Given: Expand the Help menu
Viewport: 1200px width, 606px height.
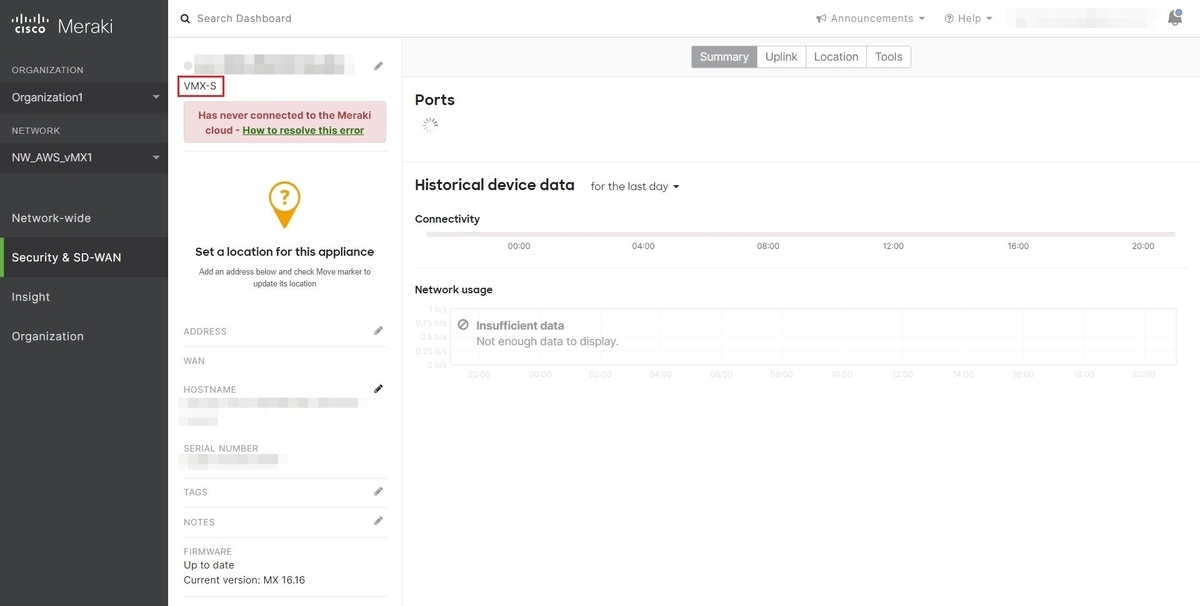Looking at the screenshot, I should [x=968, y=18].
